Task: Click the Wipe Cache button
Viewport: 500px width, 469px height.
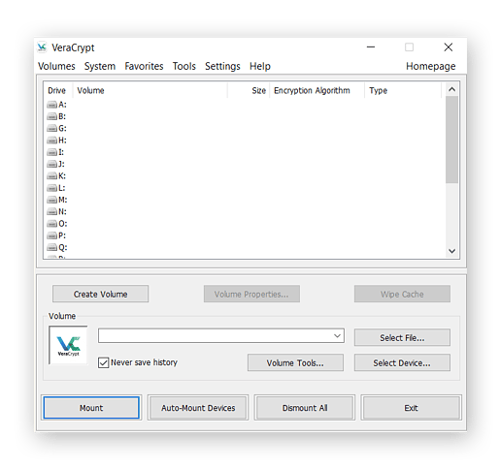Action: [x=402, y=294]
